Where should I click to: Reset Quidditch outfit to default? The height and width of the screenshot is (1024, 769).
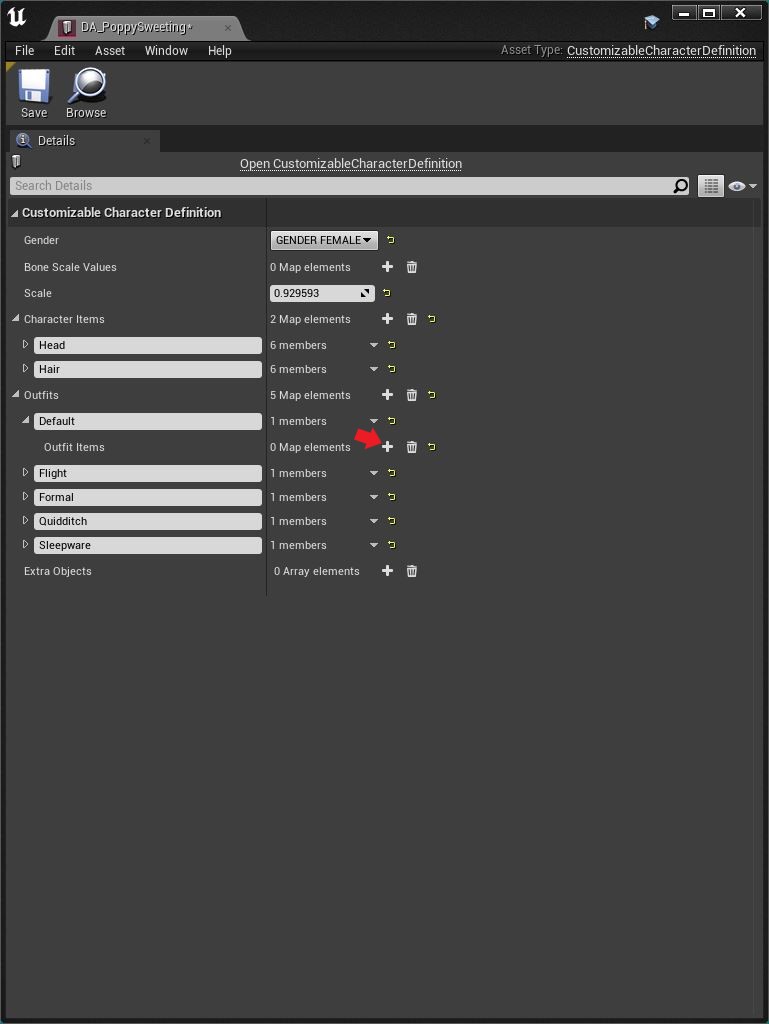coord(392,520)
